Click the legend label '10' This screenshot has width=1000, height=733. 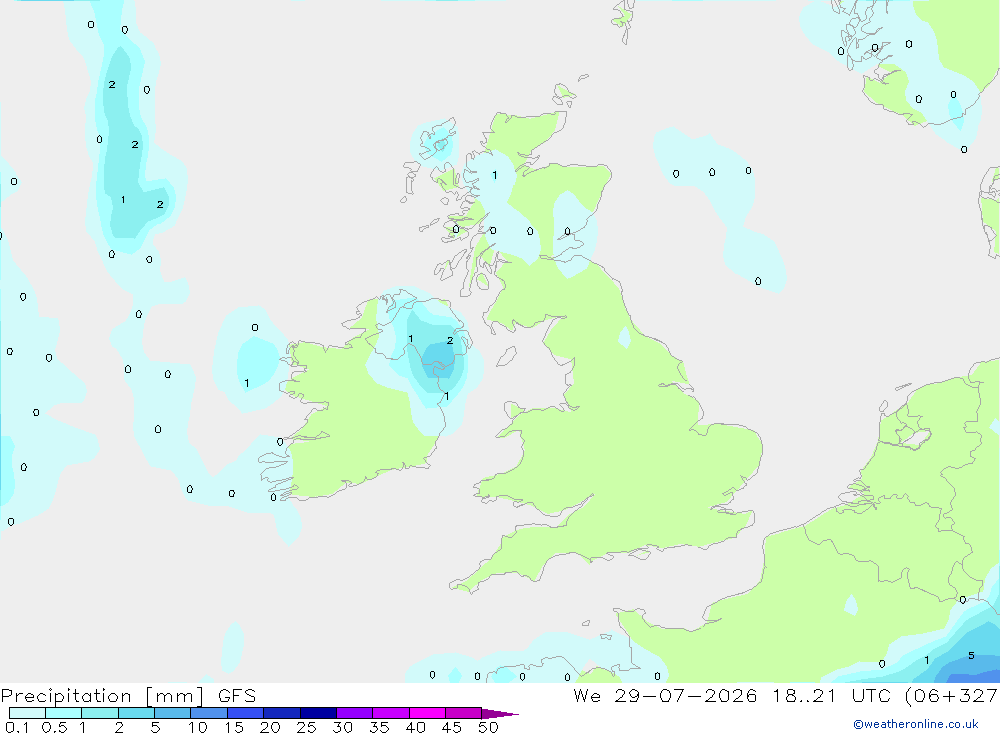pos(198,727)
